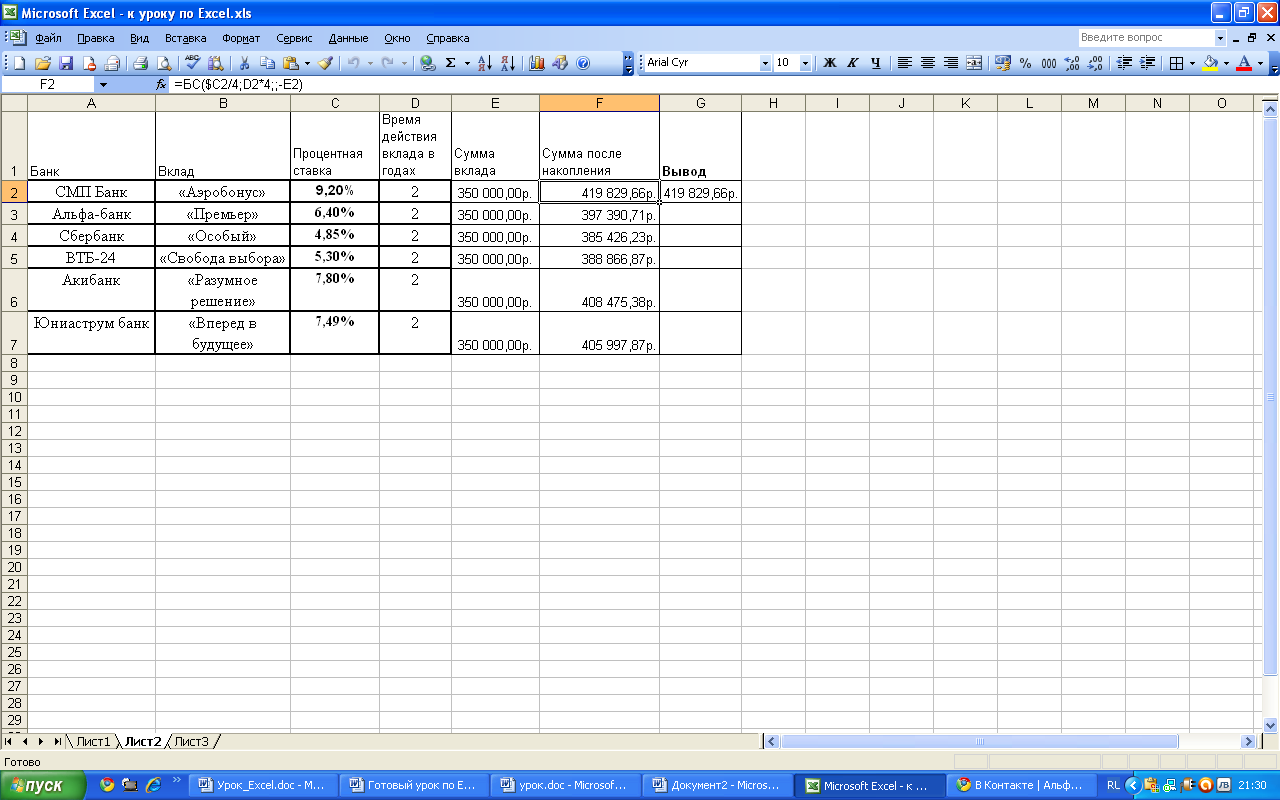This screenshot has height=800, width=1280.
Task: Launch the Chart Wizard icon
Action: (x=537, y=63)
